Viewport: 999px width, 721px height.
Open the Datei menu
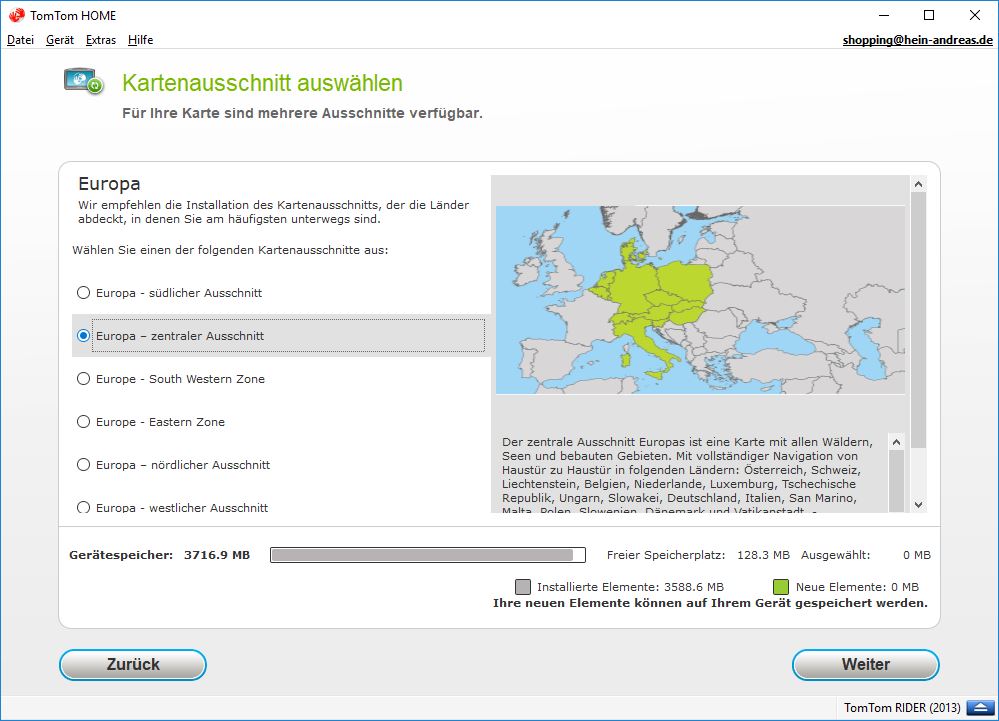pyautogui.click(x=20, y=40)
